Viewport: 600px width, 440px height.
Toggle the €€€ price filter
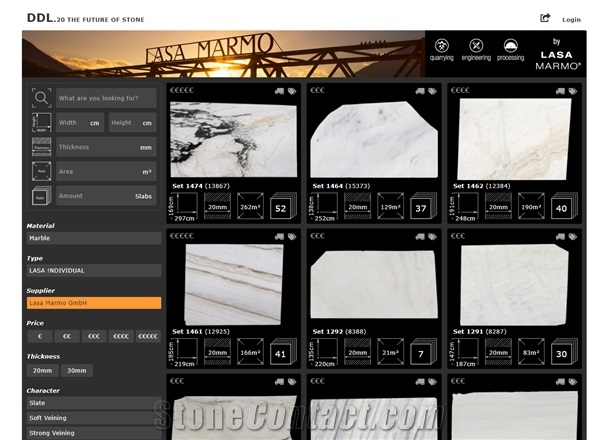point(94,336)
